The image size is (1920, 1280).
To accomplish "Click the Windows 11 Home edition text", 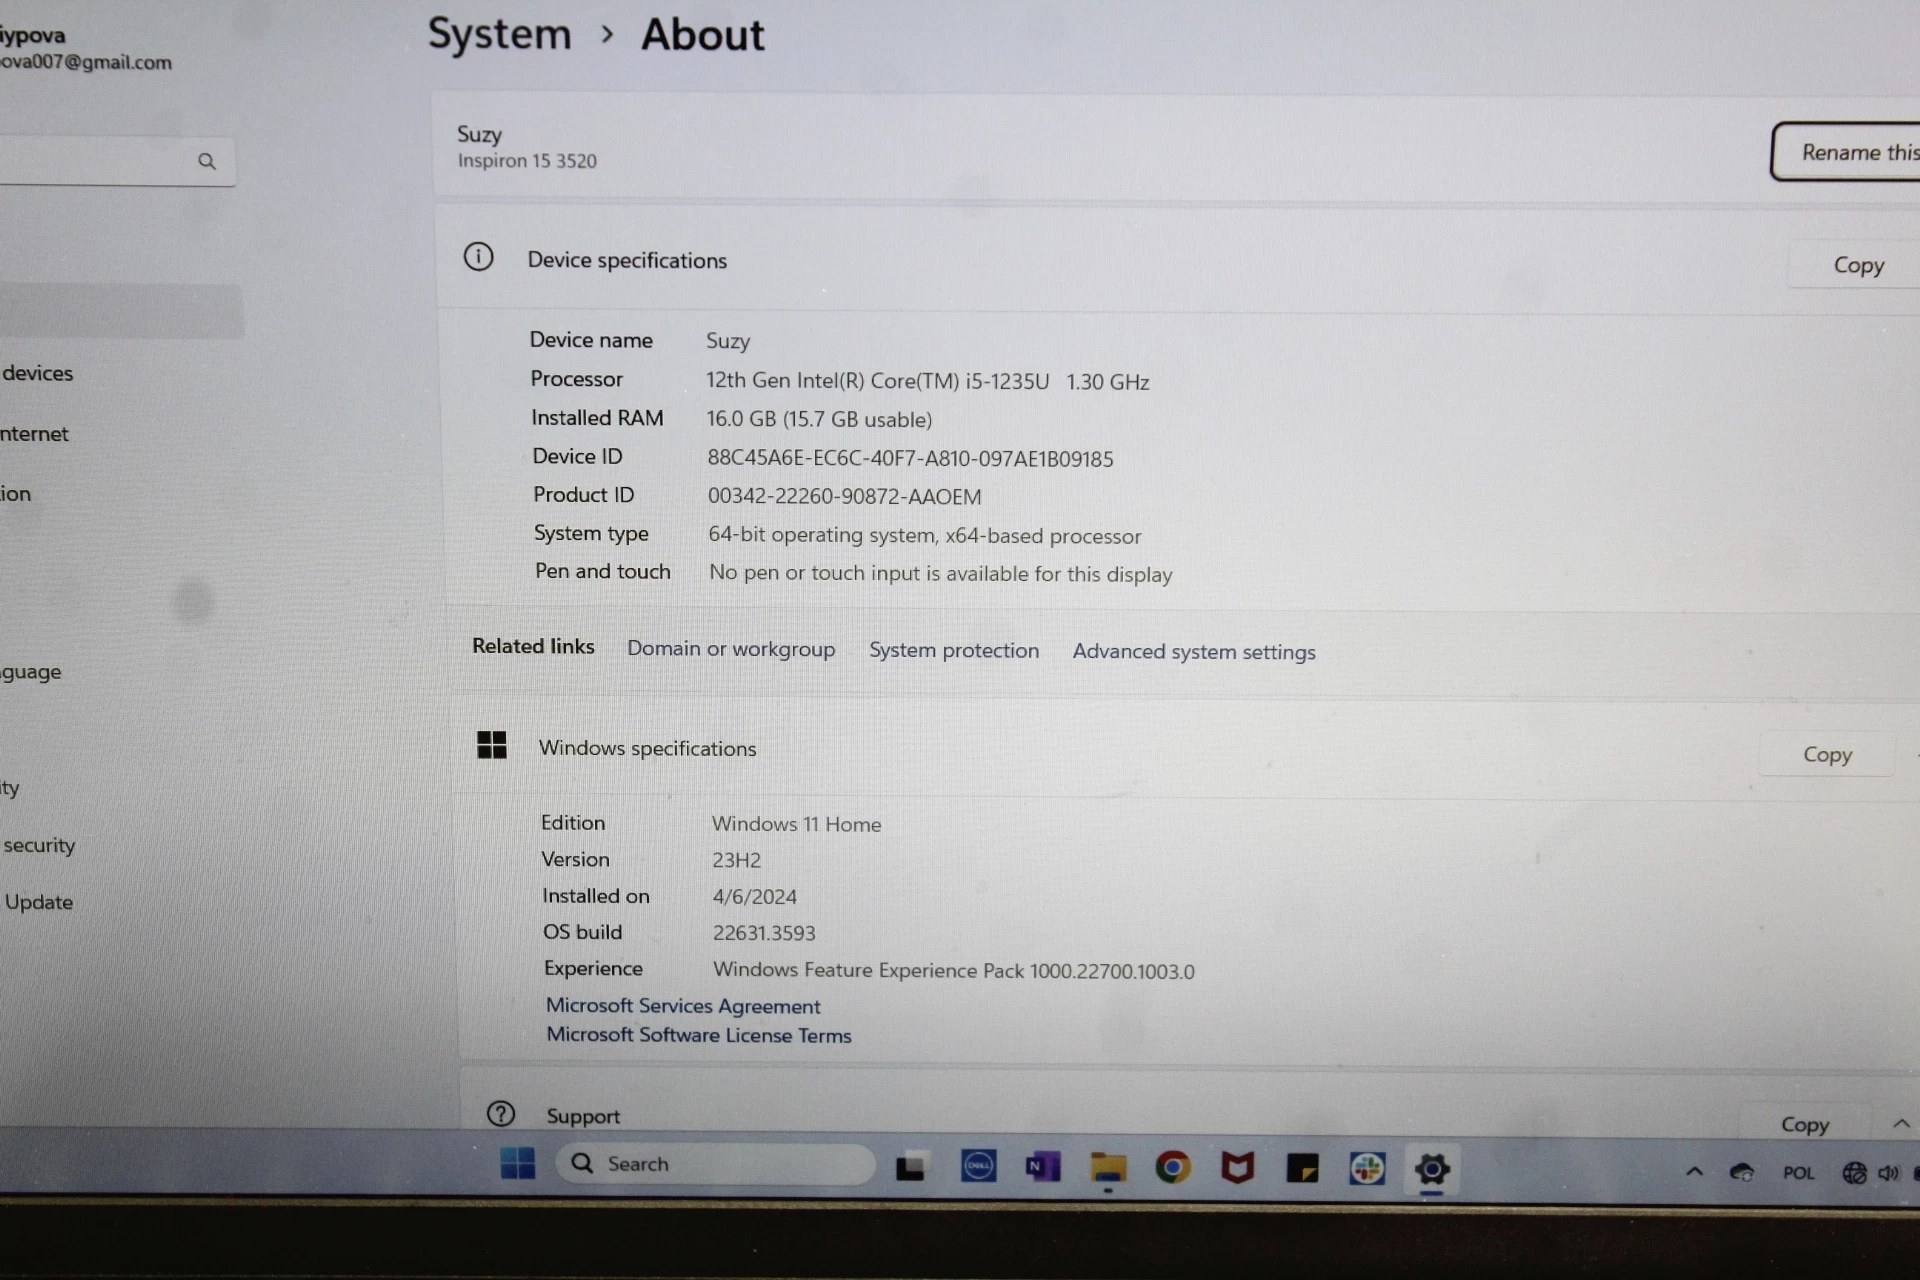I will [796, 824].
